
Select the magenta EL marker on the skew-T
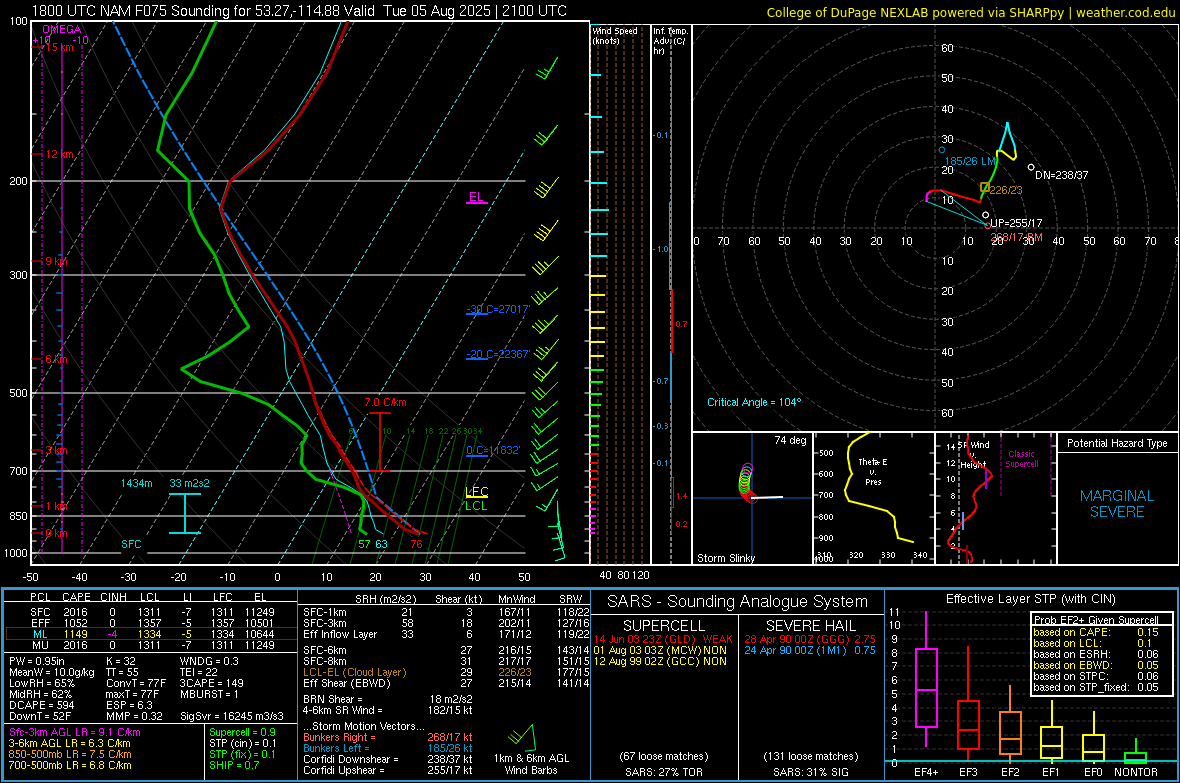[476, 197]
